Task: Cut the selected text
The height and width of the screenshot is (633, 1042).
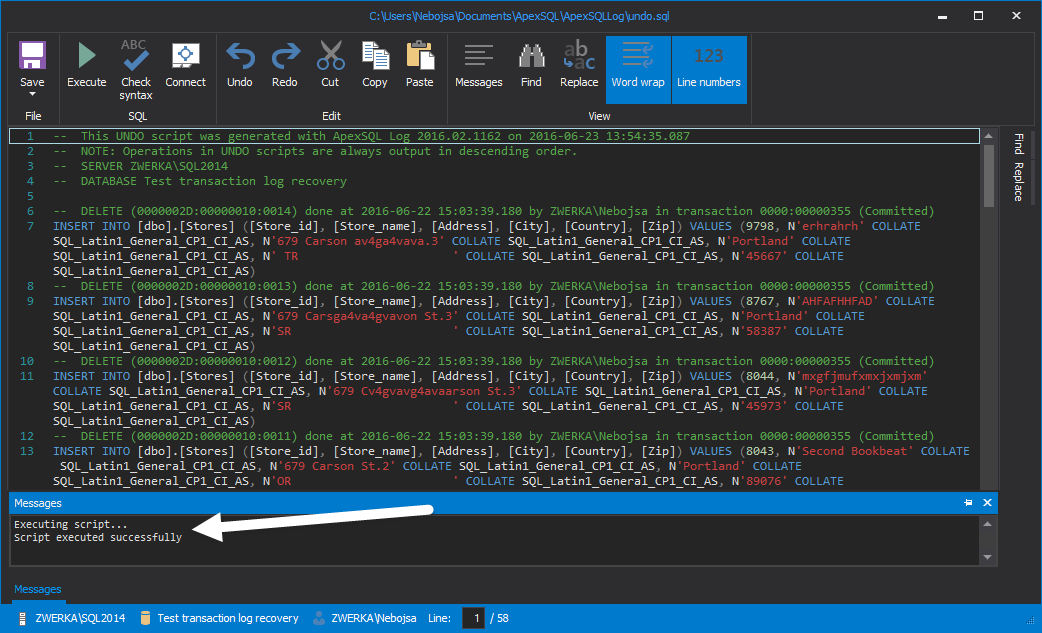Action: [330, 64]
